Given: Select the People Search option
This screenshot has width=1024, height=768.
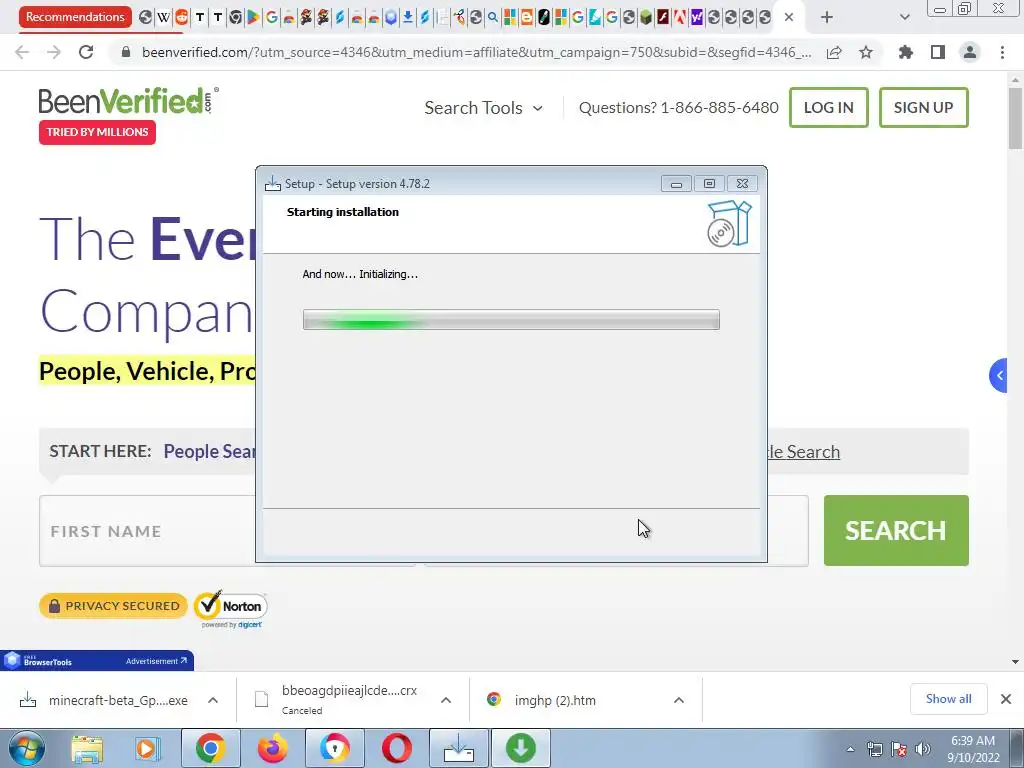Looking at the screenshot, I should (209, 451).
